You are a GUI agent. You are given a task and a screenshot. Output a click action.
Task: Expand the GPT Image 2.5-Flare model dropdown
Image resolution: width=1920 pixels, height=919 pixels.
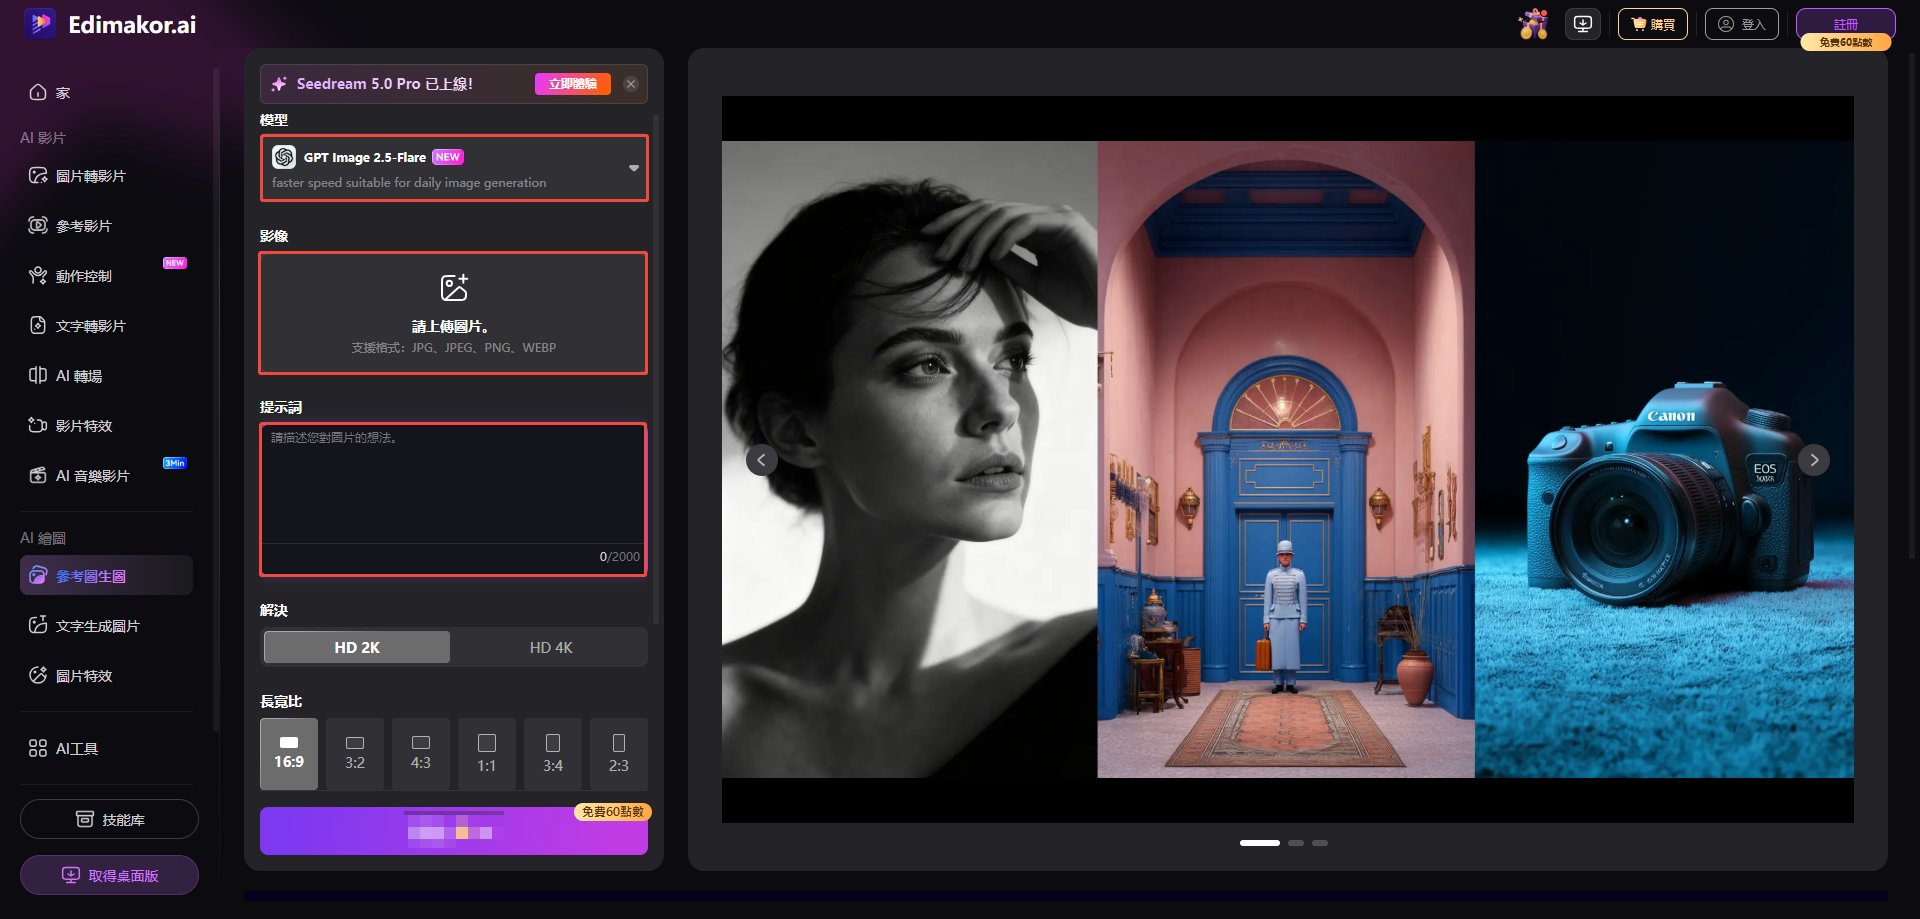click(x=454, y=168)
